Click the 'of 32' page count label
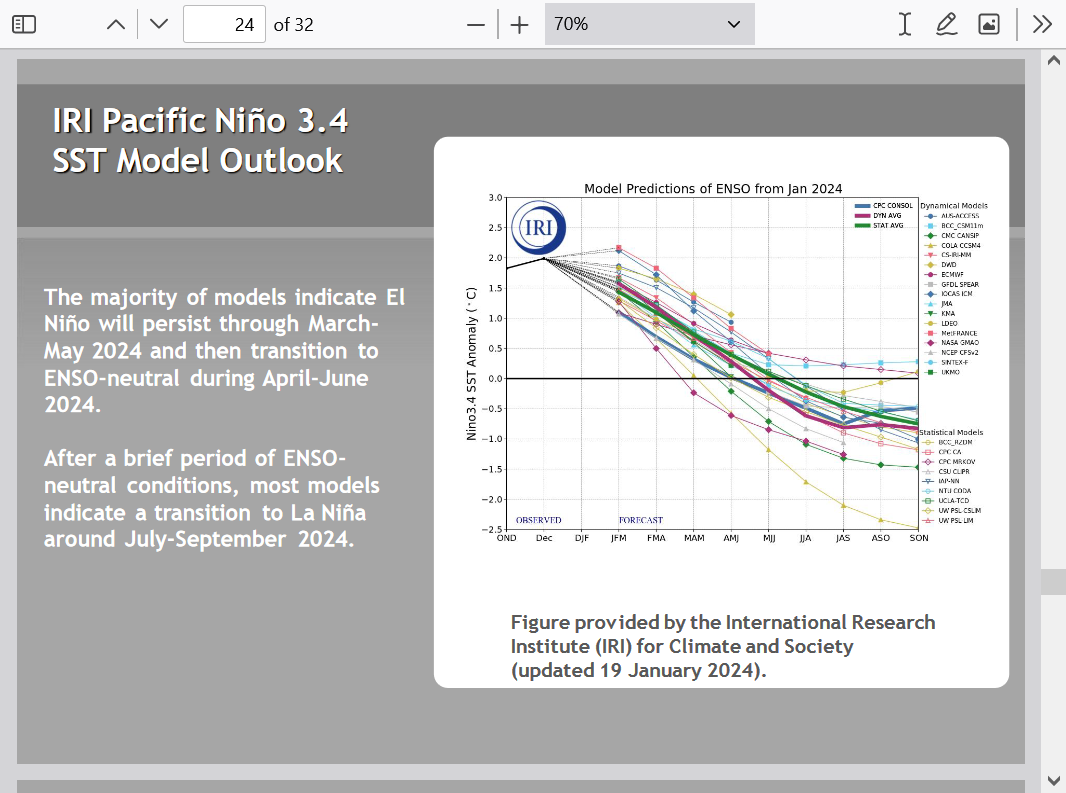1066x793 pixels. coord(294,24)
